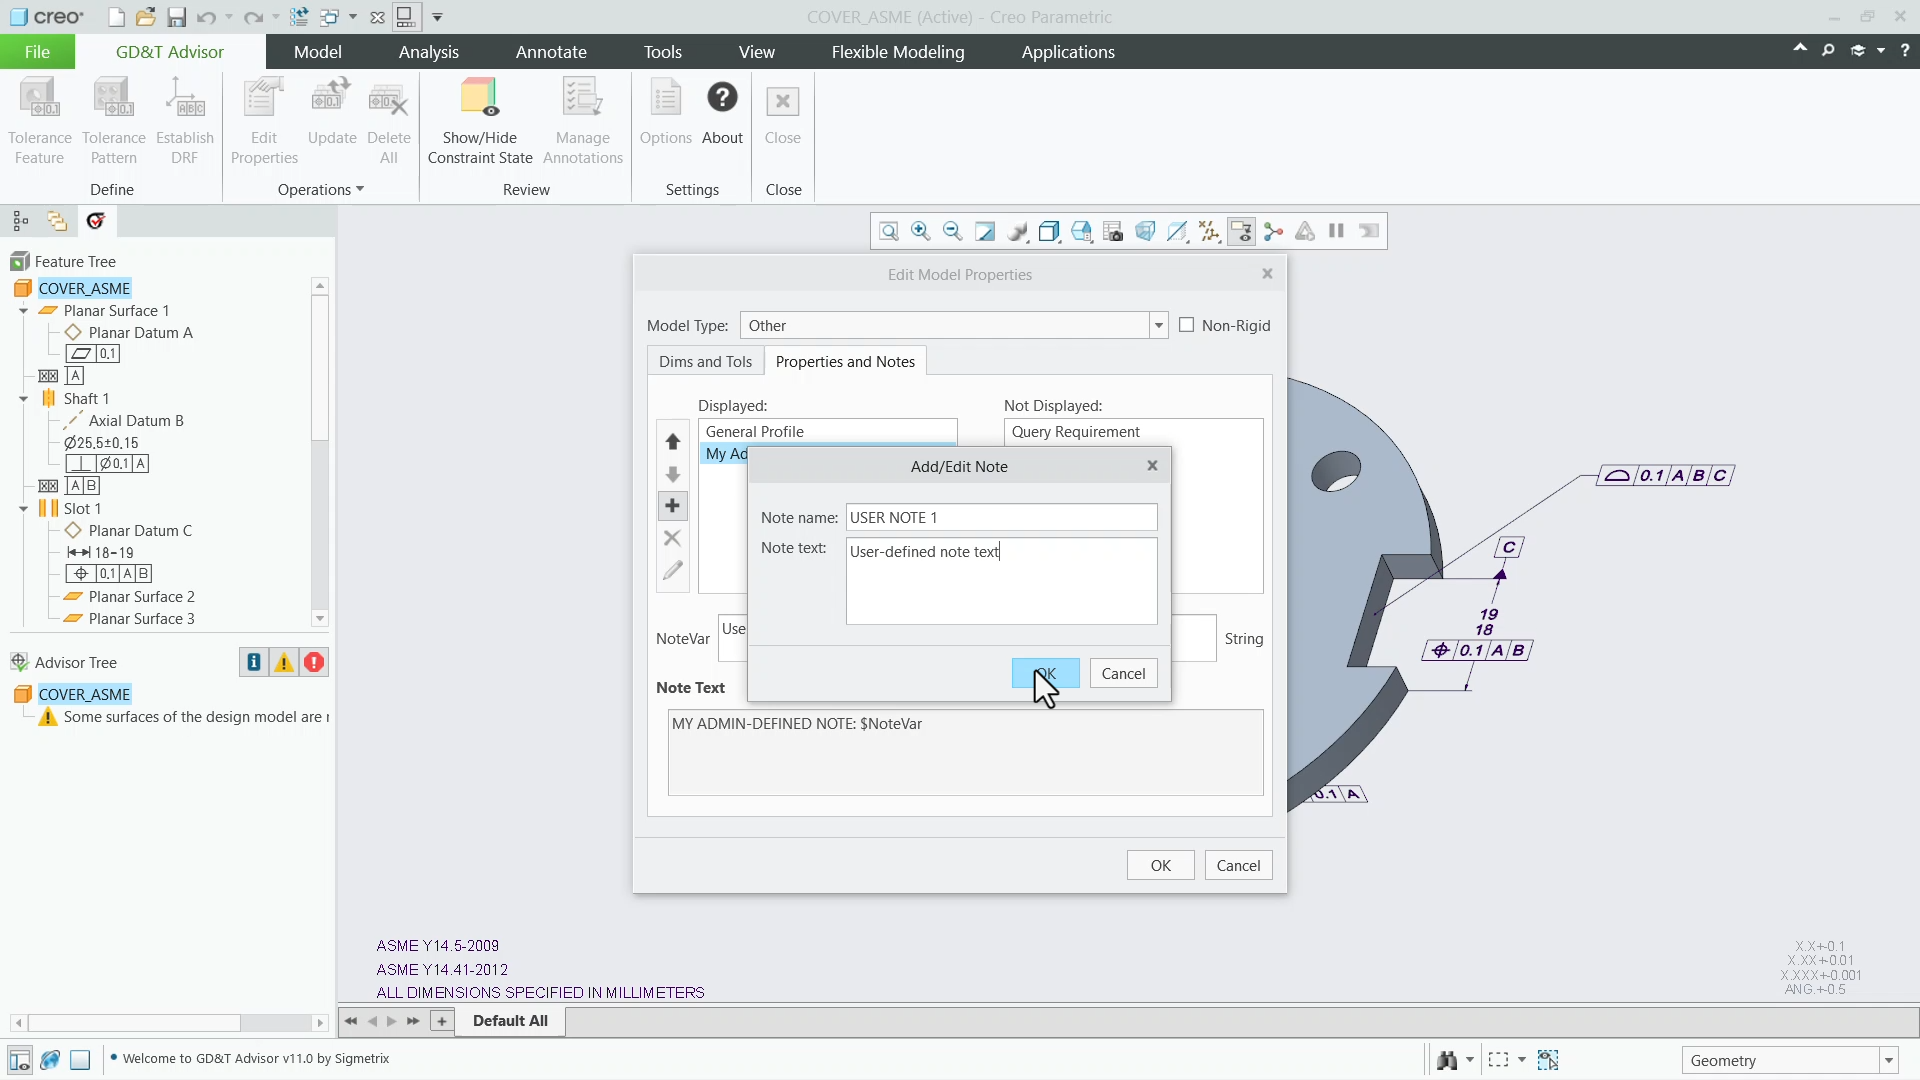The width and height of the screenshot is (1920, 1080).
Task: Collapse the Planar Surface 1 node
Action: [24, 311]
